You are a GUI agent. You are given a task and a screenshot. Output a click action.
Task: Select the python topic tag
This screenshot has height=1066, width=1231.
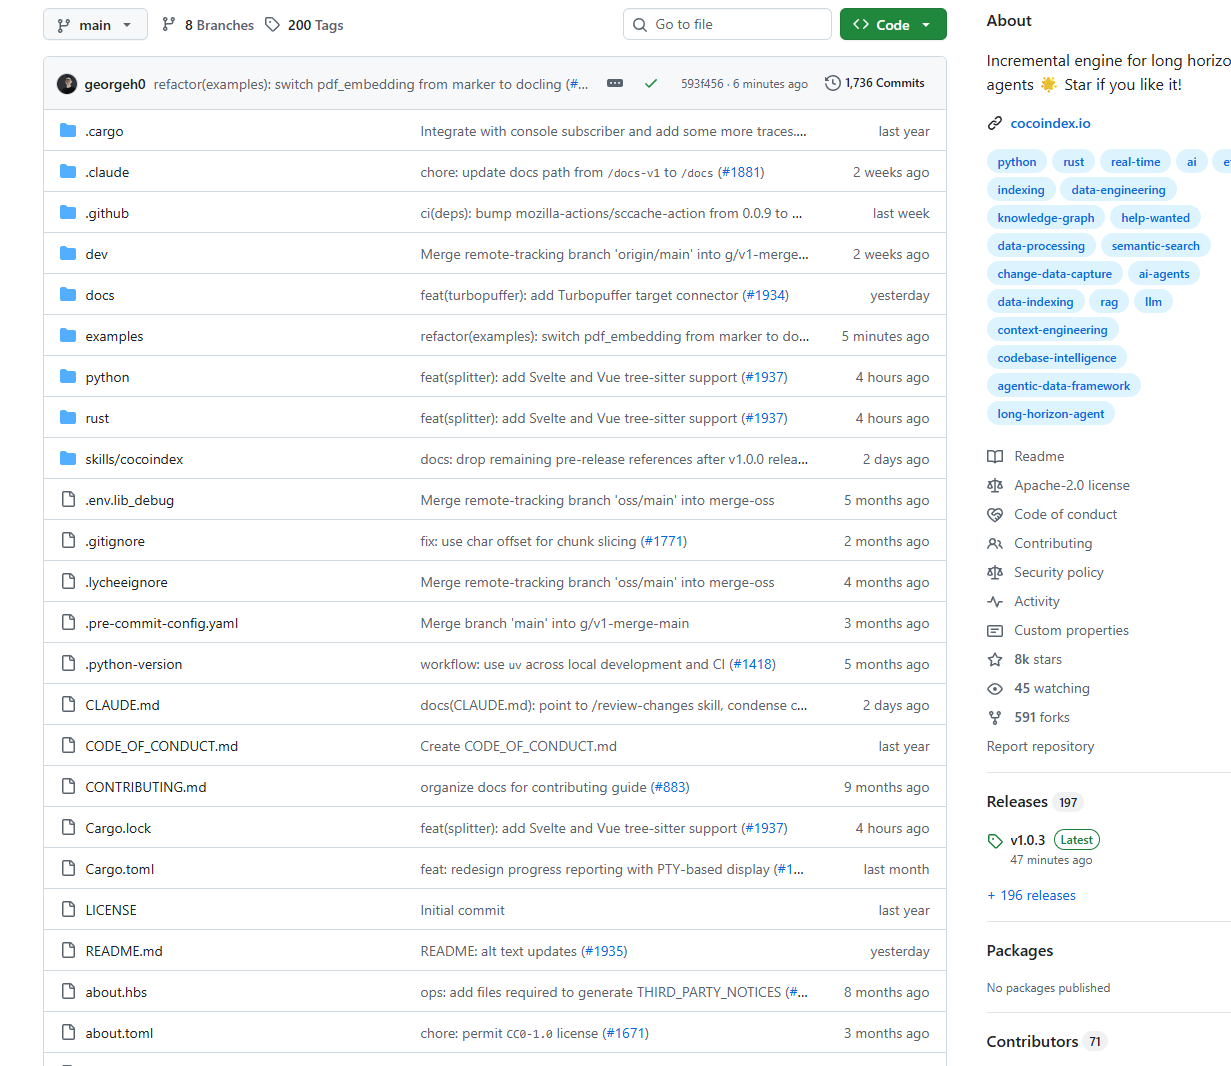pos(1017,162)
